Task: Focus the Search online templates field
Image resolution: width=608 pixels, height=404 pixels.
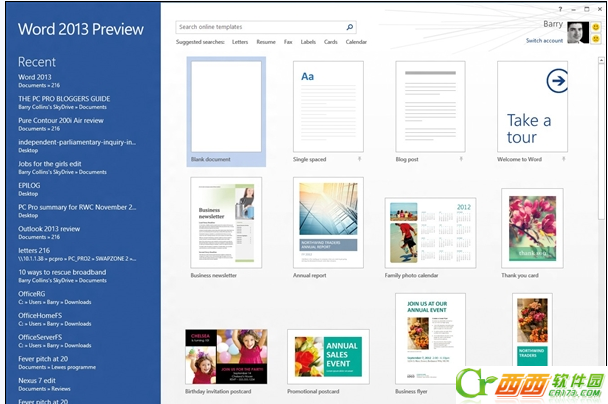Action: (266, 27)
